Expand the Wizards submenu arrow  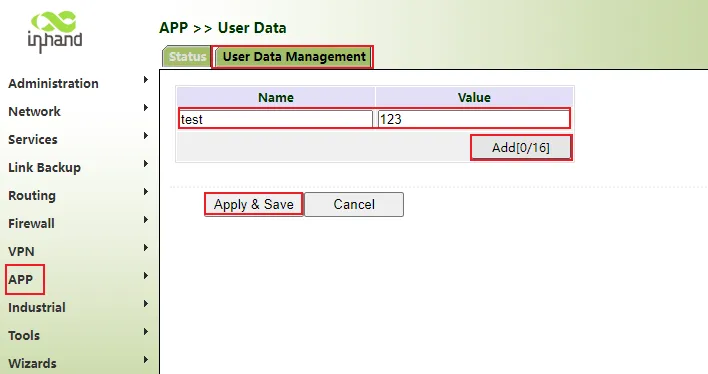coord(145,360)
